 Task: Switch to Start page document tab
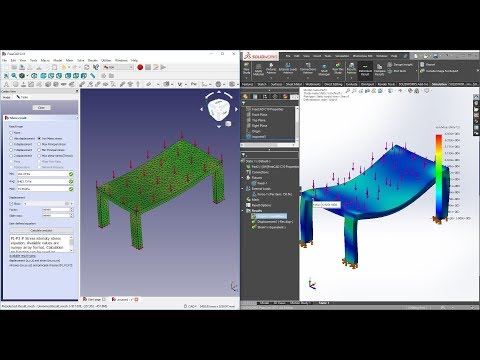(94, 299)
